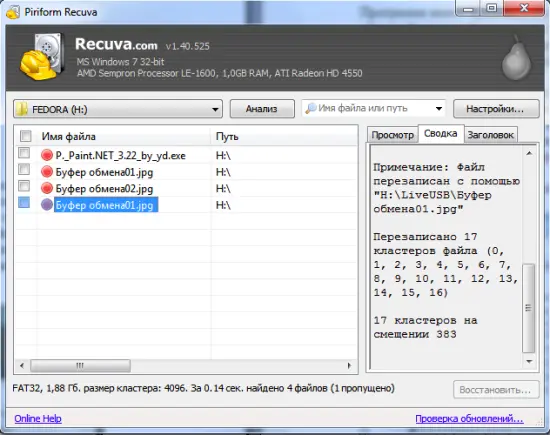Viewport: 550px width, 435px height.
Task: Open the Online Help link
Action: 38,419
